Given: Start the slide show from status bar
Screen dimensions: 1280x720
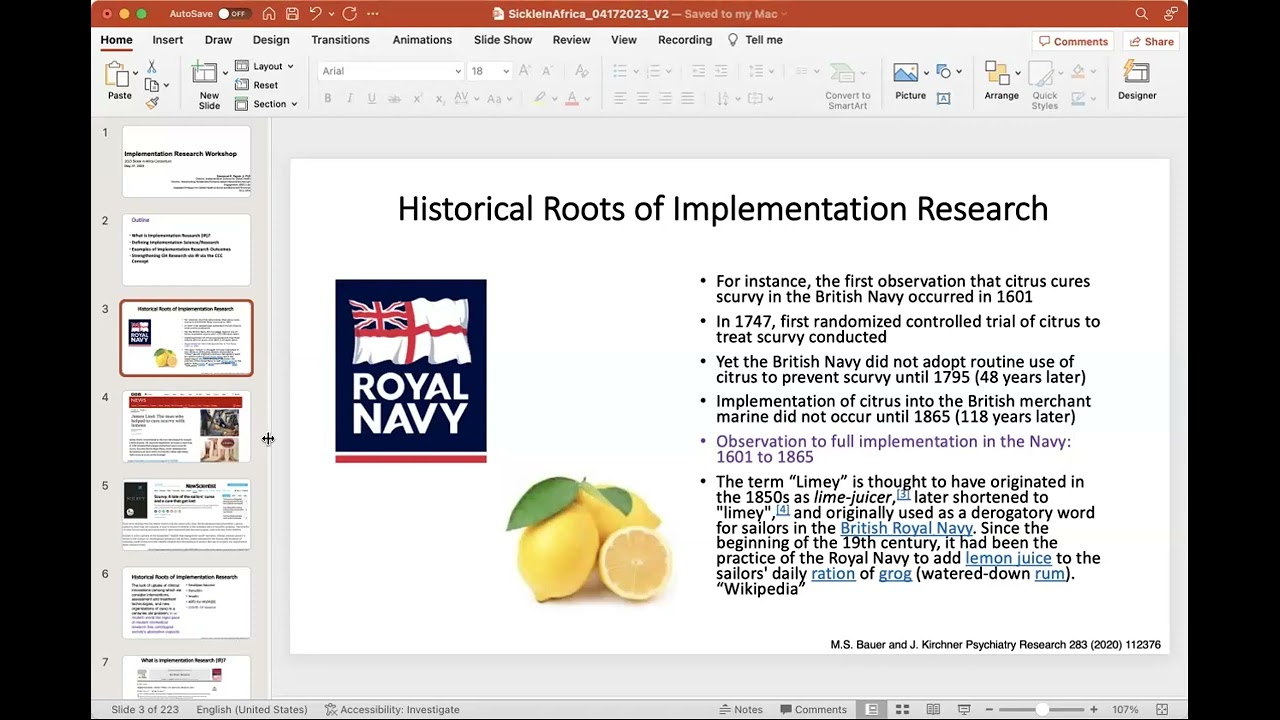Looking at the screenshot, I should point(964,710).
